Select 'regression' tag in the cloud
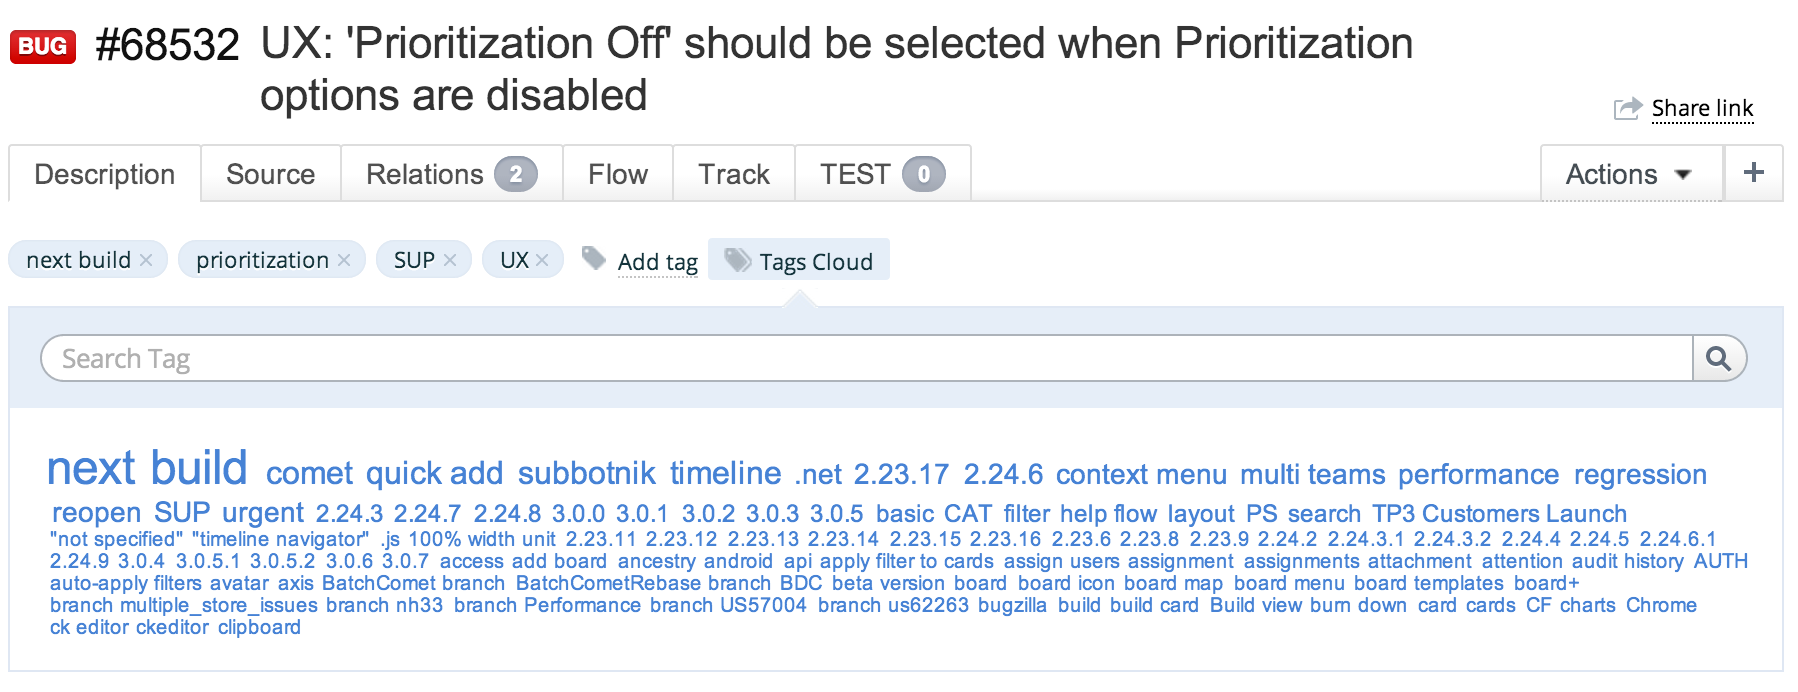Viewport: 1798px width, 692px height. 1640,474
